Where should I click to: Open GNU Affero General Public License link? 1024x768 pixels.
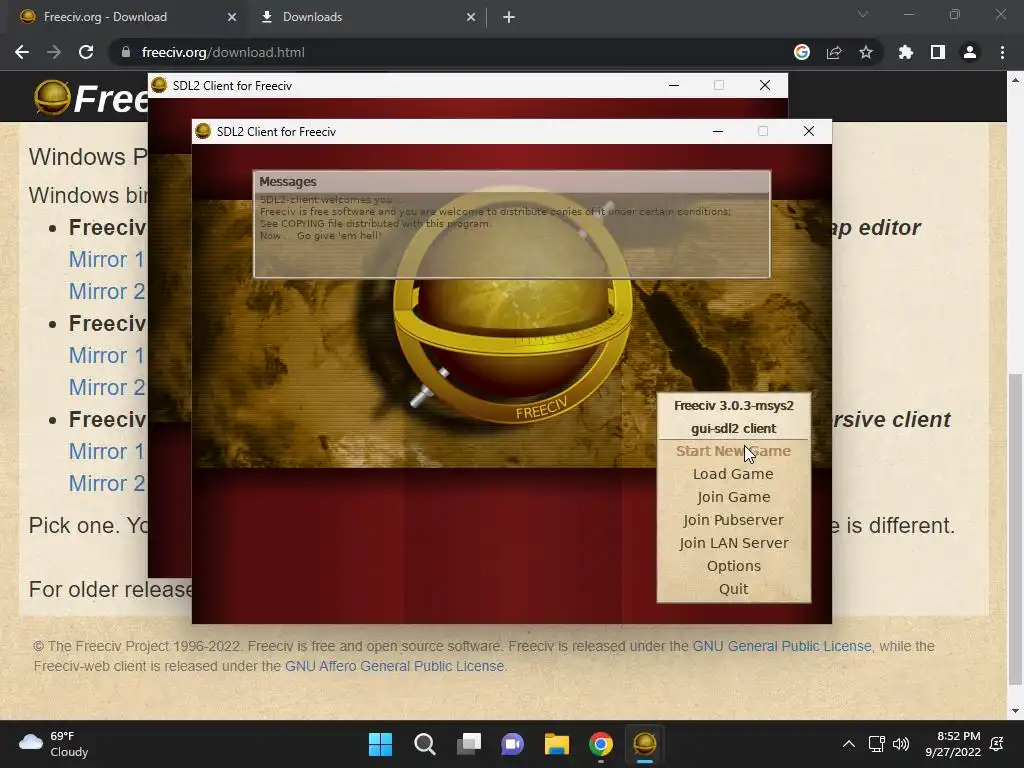point(394,666)
